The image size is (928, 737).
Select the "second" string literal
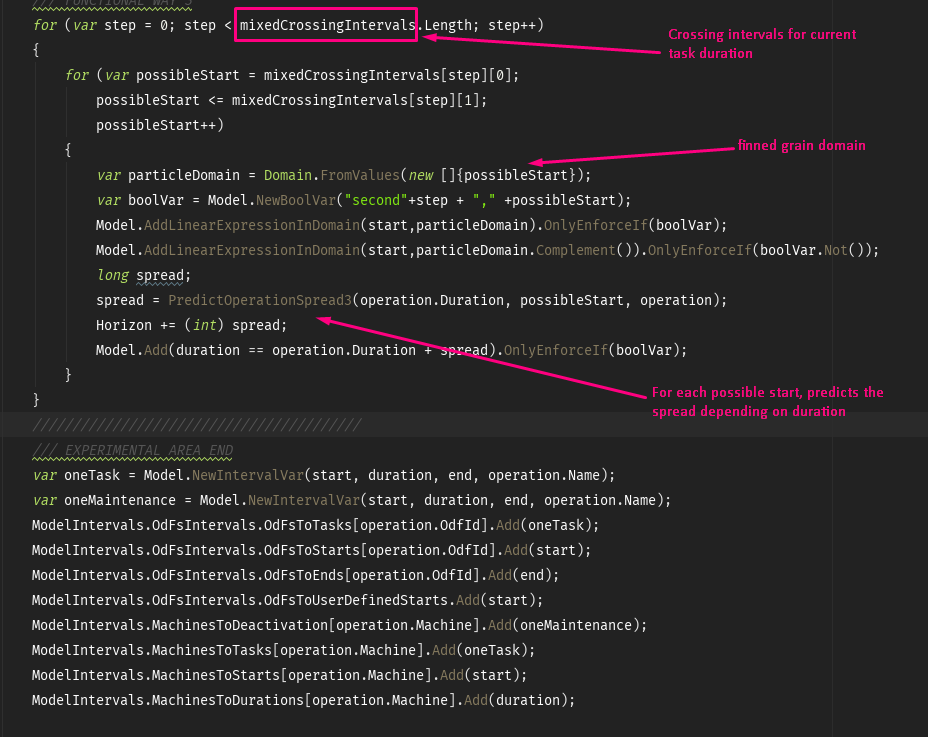point(376,201)
